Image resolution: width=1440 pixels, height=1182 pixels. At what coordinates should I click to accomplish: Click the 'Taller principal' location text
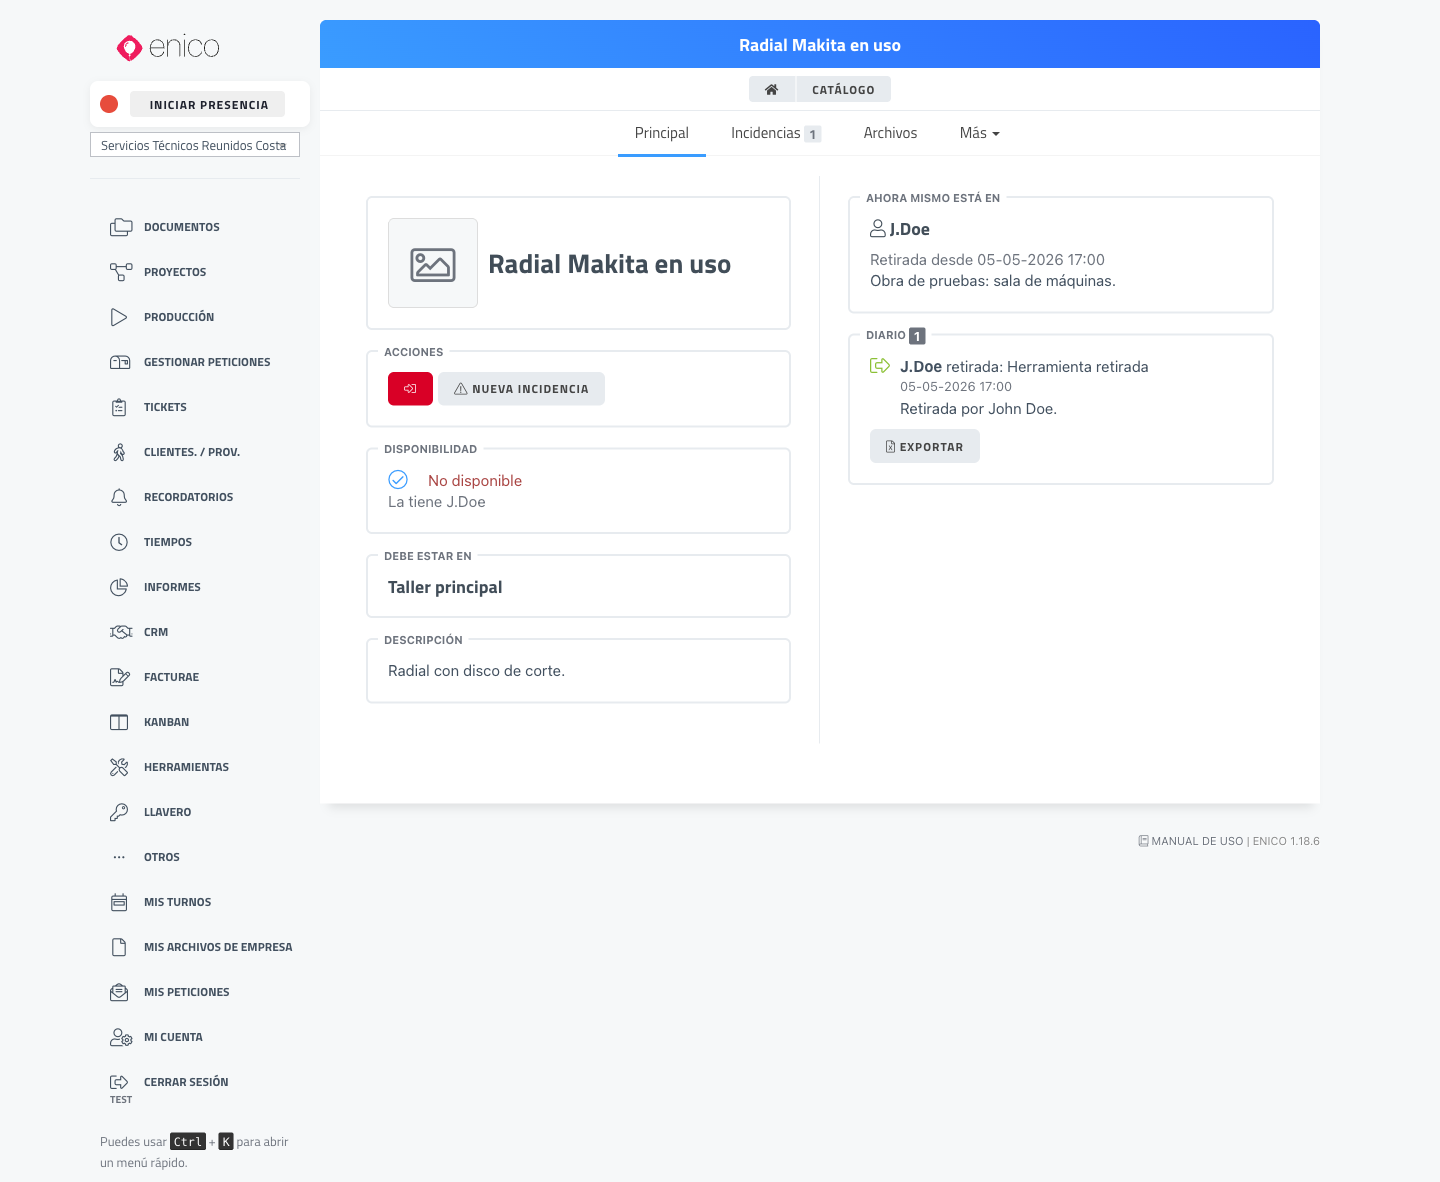point(445,587)
